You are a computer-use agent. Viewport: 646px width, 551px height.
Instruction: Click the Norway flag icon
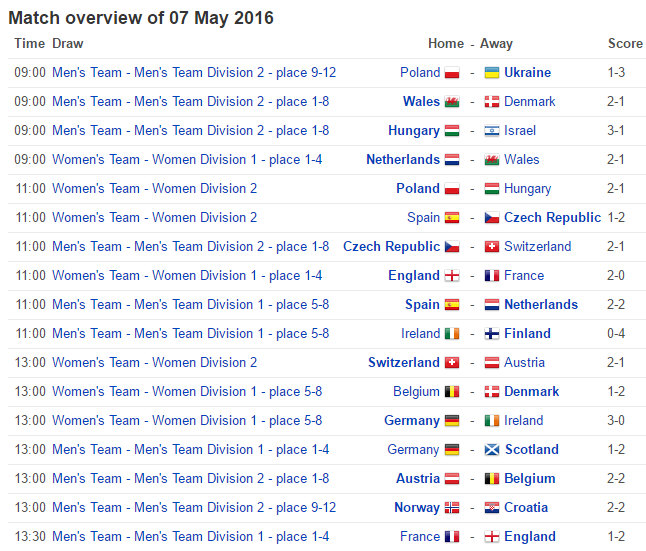[x=452, y=508]
